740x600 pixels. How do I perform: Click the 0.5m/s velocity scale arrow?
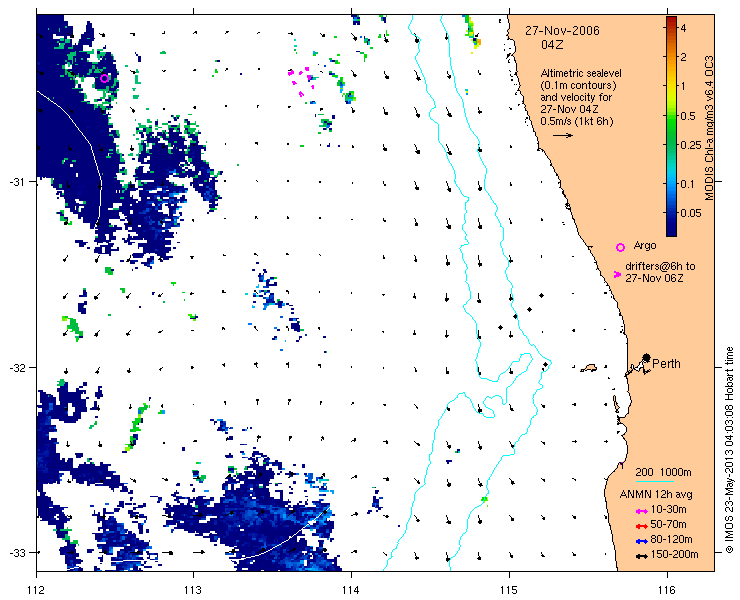tap(563, 135)
